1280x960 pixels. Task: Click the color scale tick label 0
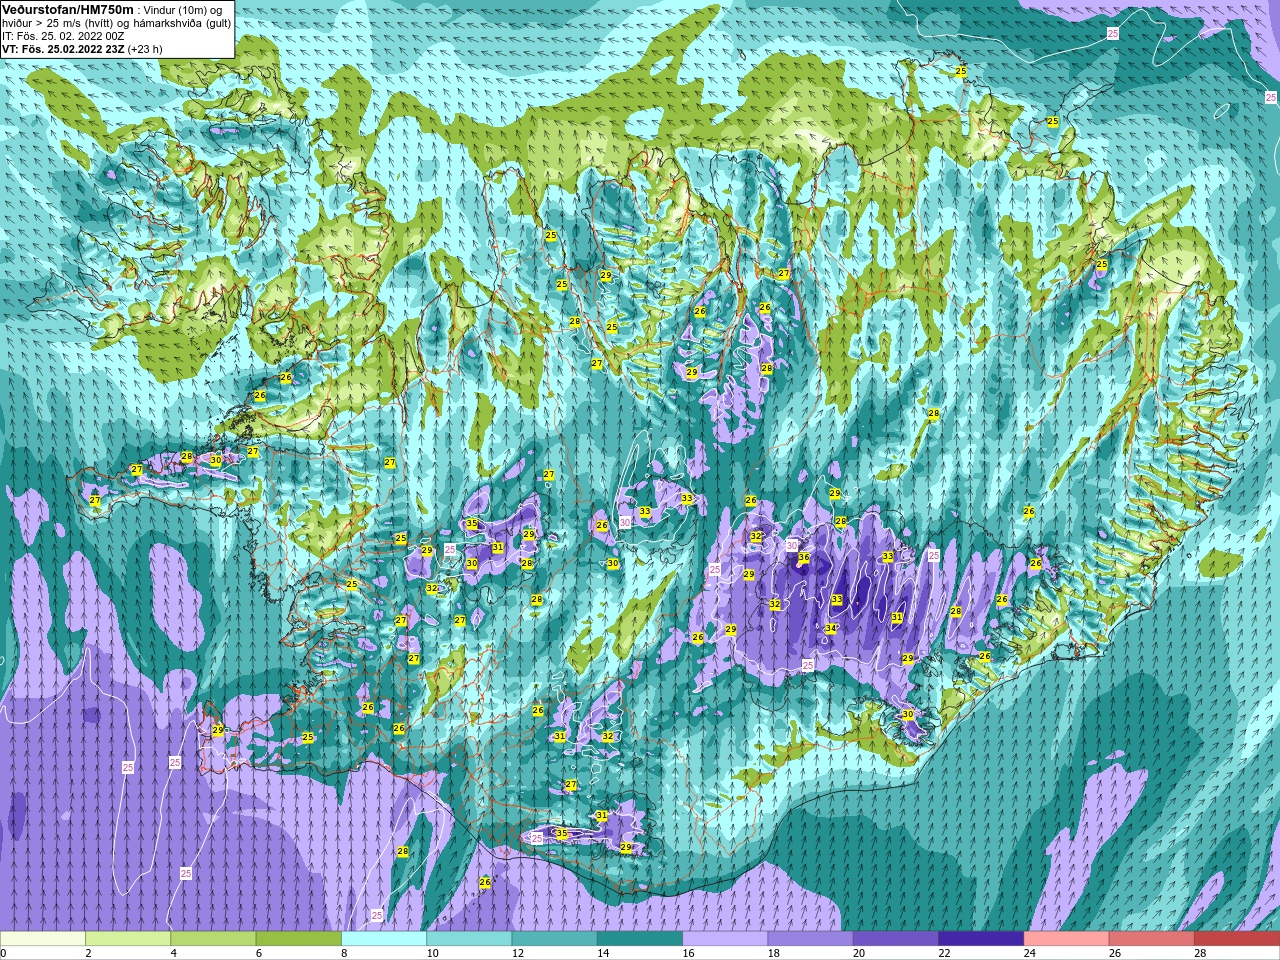(3, 953)
